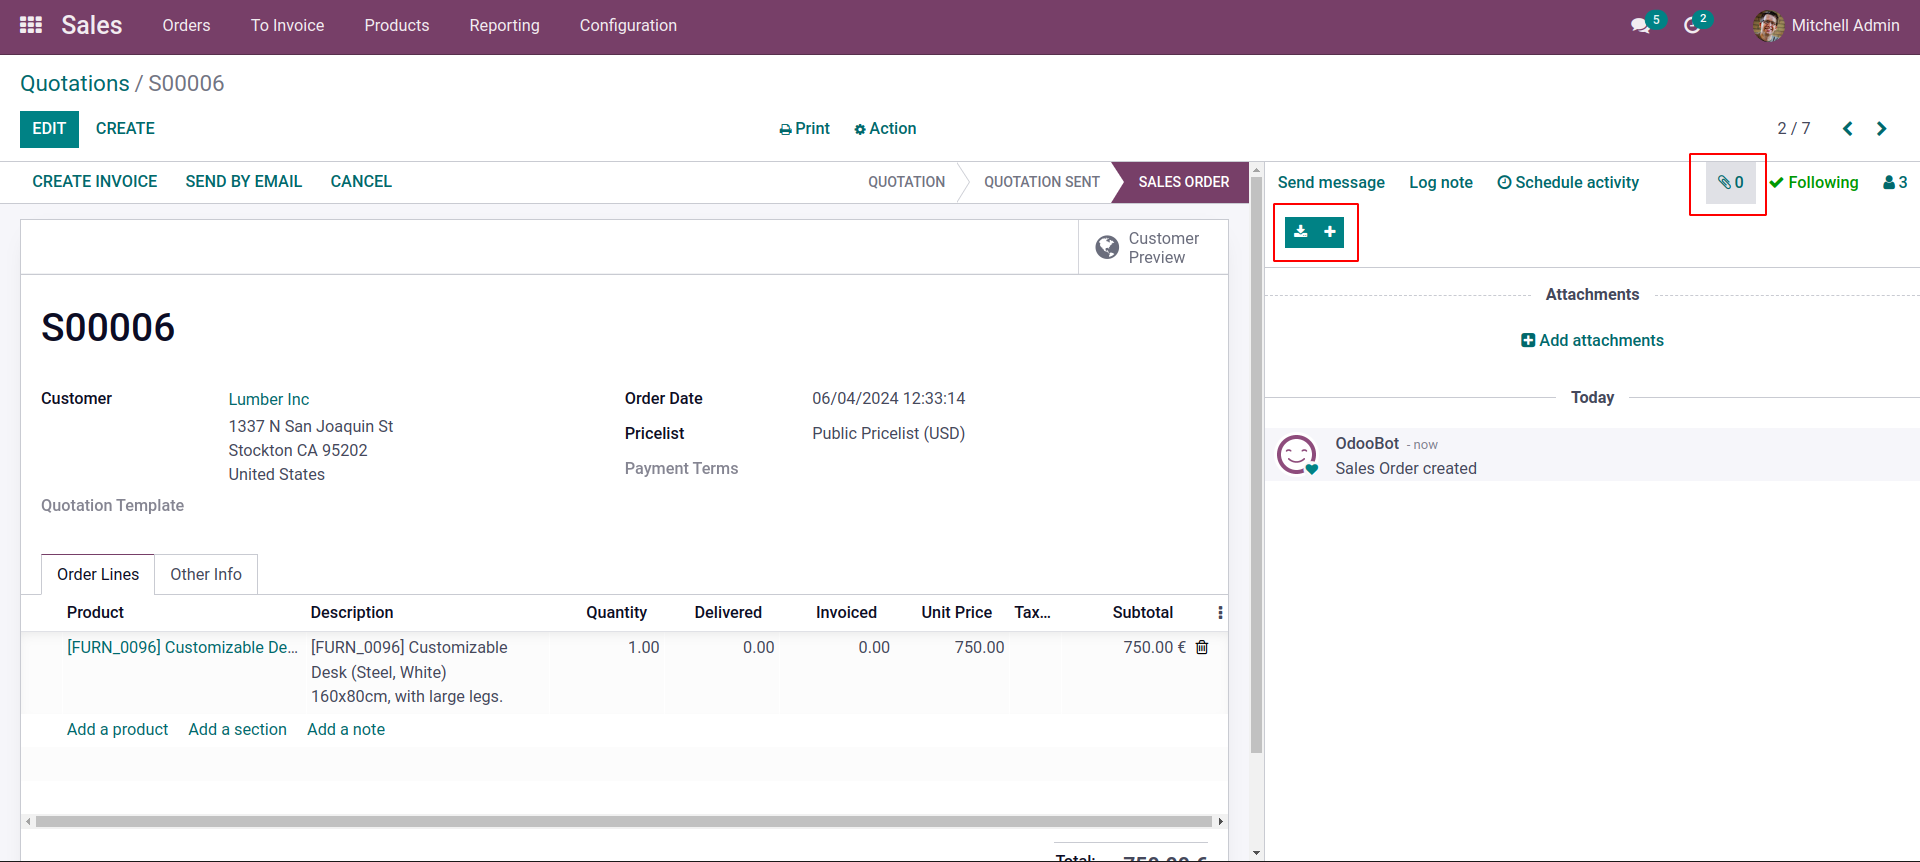Click Schedule activity
1920x862 pixels.
pyautogui.click(x=1568, y=183)
